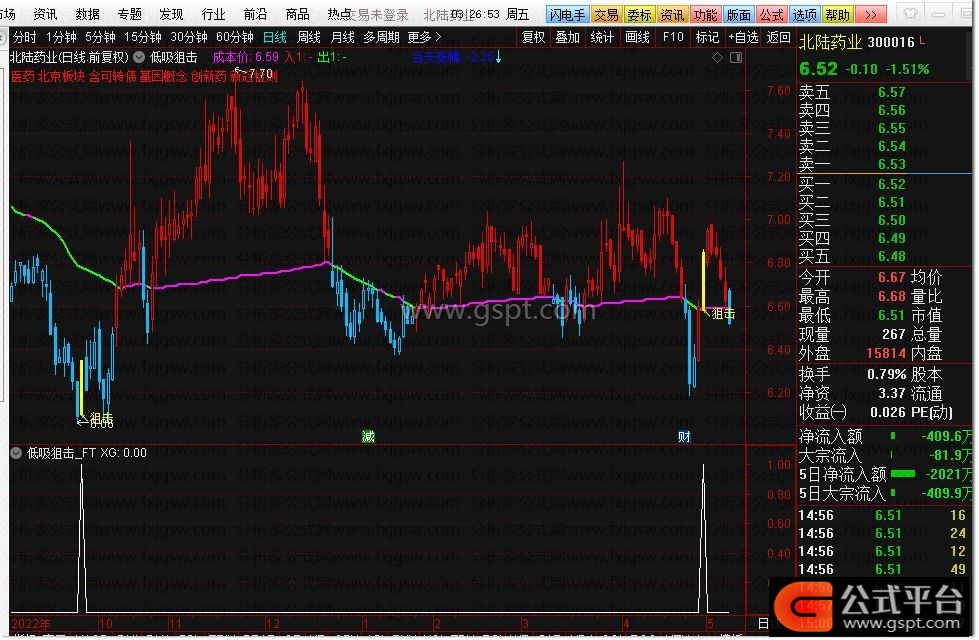
Task: Open the 版面 layout button
Action: click(x=738, y=14)
